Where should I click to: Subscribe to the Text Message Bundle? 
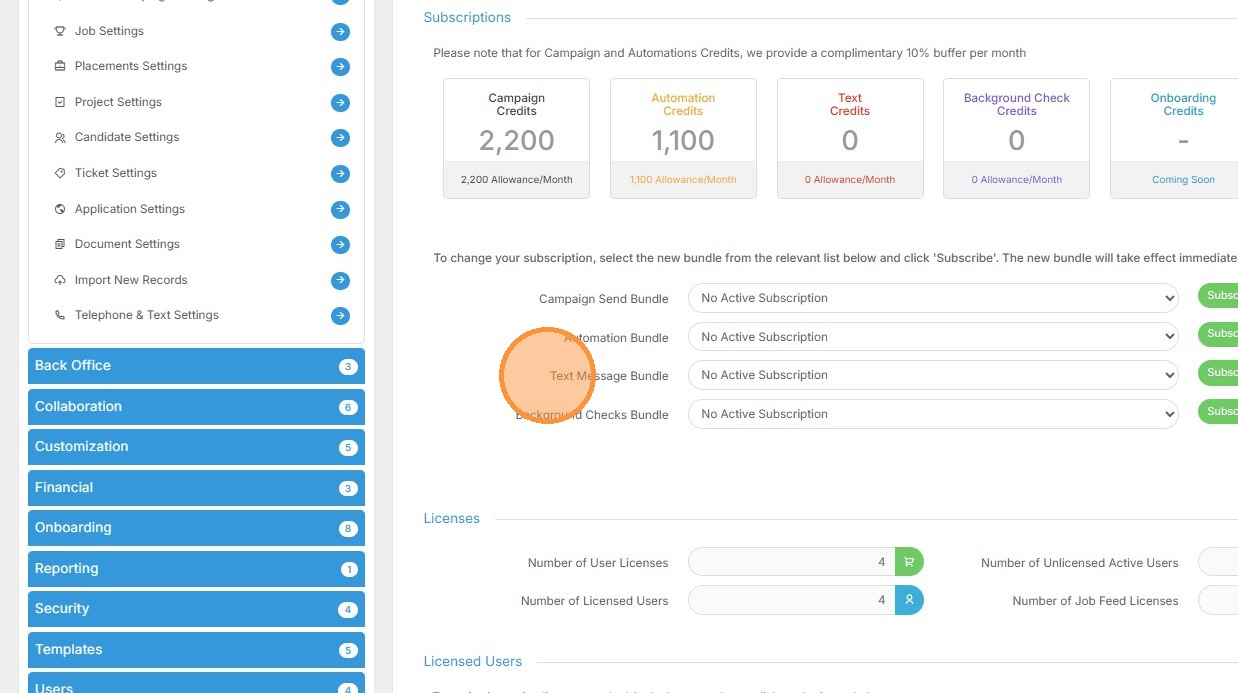tap(1219, 373)
